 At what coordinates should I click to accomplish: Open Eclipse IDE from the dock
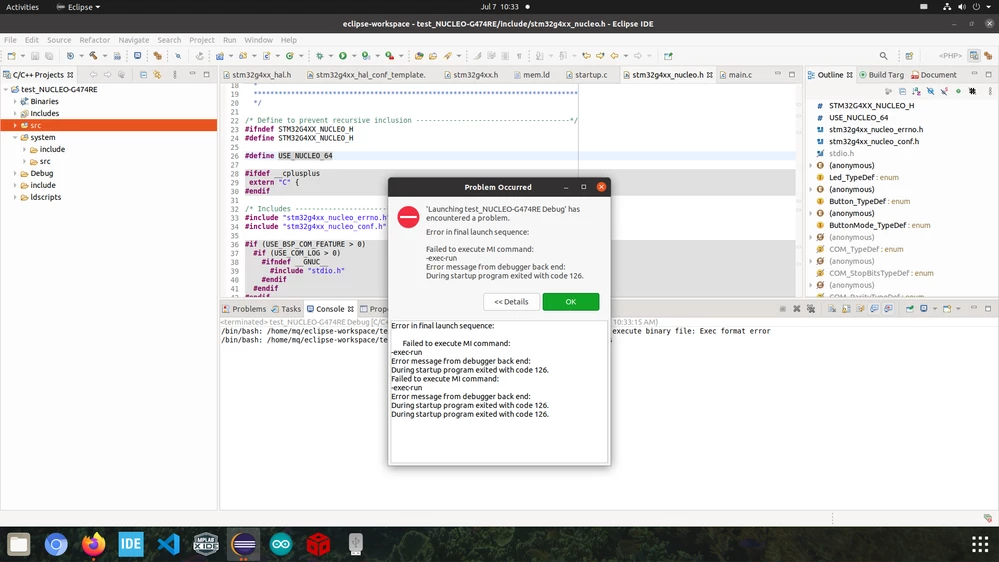click(243, 544)
